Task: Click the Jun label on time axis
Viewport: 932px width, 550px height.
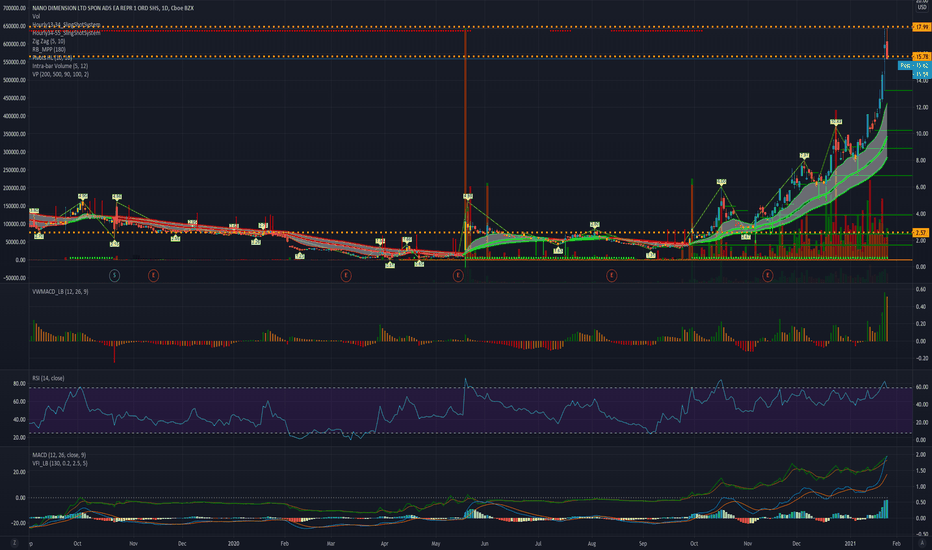Action: click(484, 543)
